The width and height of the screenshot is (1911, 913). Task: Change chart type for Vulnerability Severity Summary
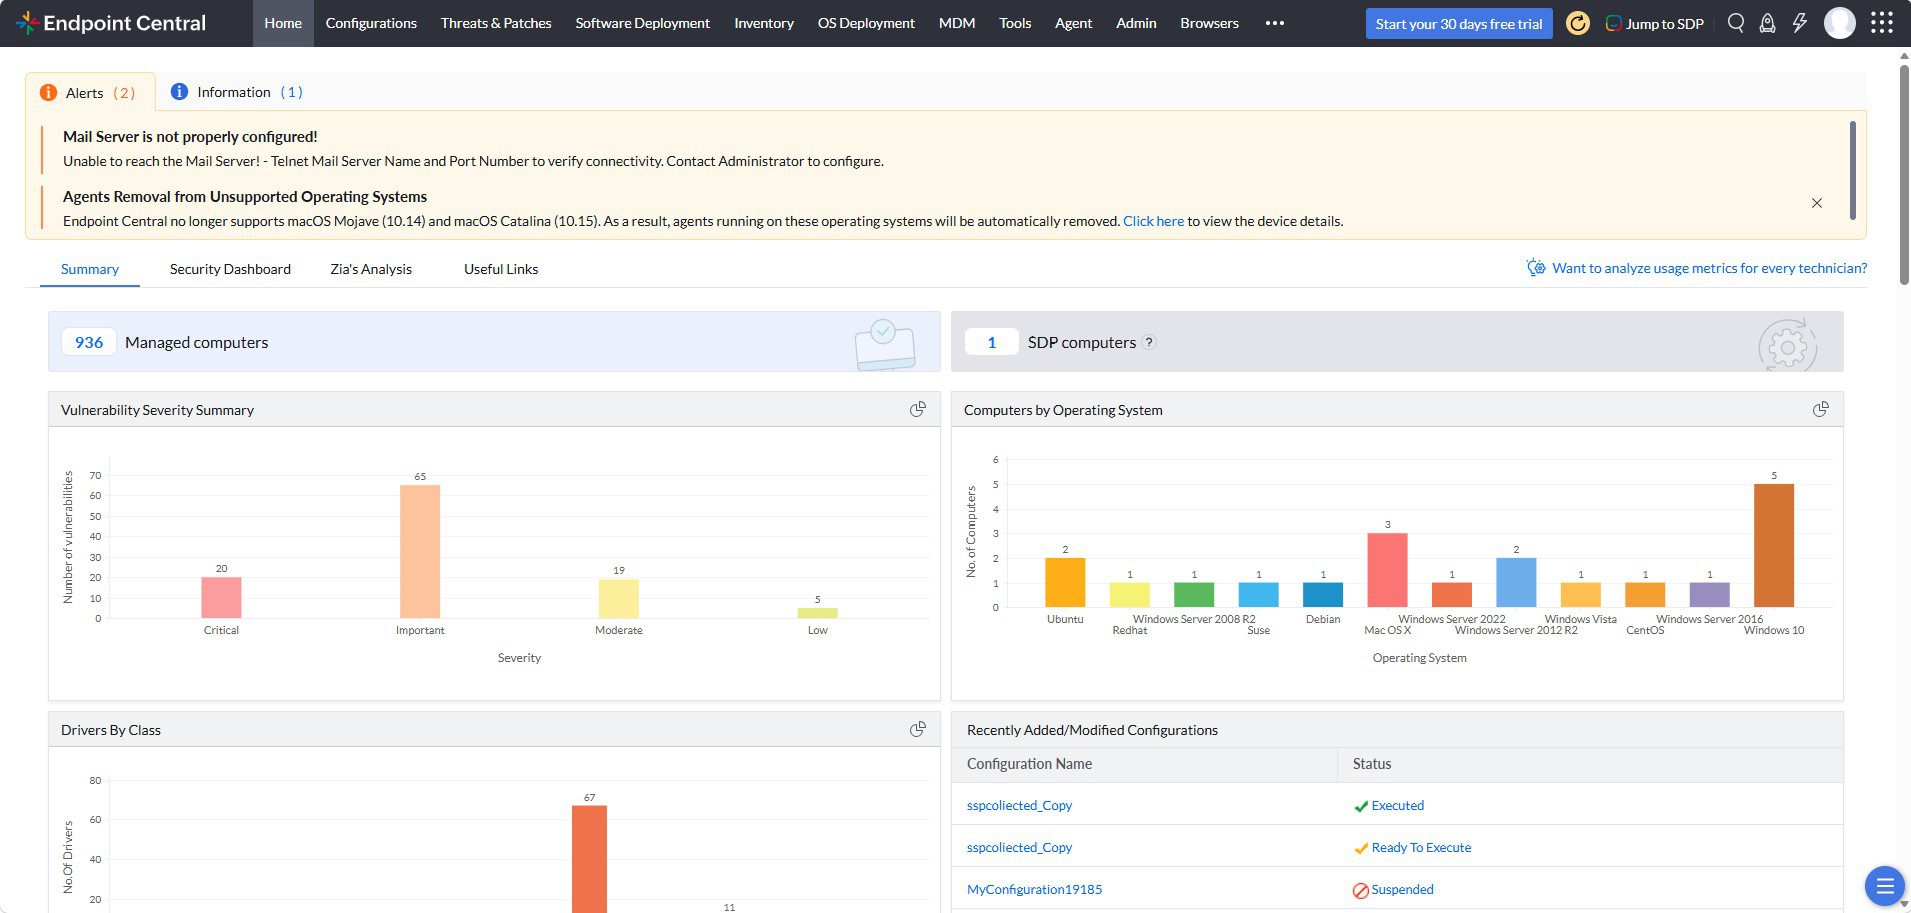click(918, 409)
